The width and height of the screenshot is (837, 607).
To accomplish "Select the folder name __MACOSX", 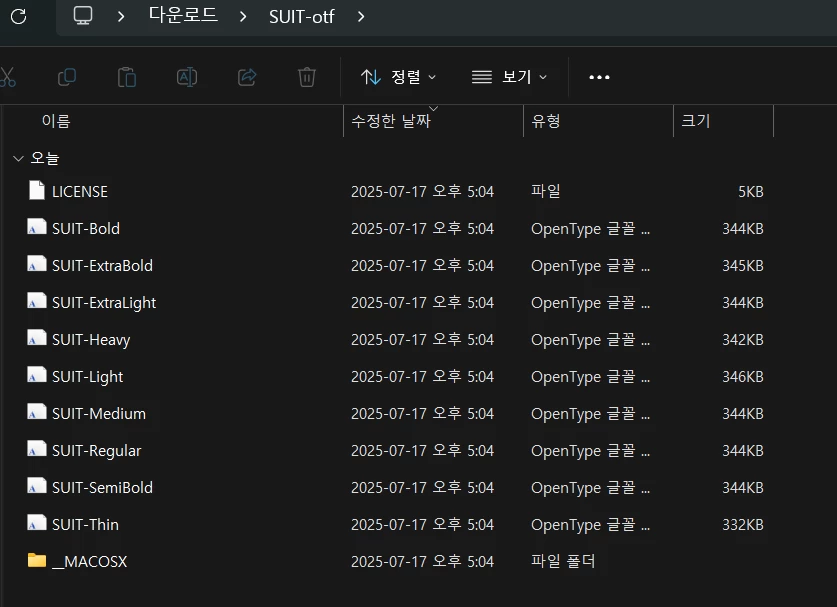I will point(90,562).
